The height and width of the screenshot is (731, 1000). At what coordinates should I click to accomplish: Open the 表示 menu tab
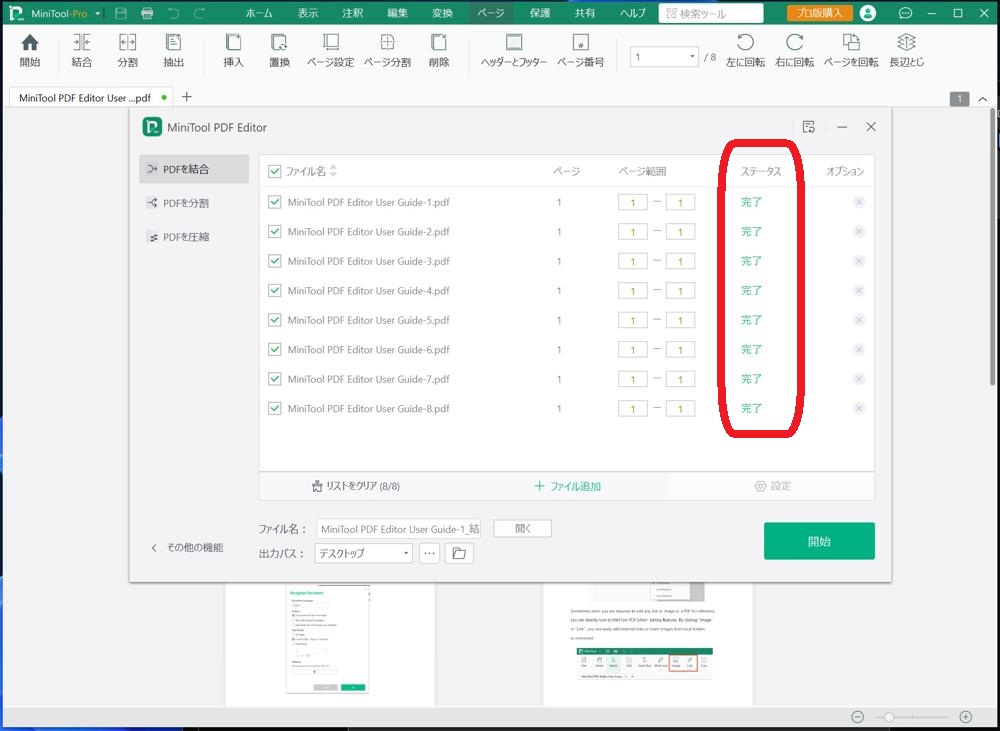click(307, 13)
